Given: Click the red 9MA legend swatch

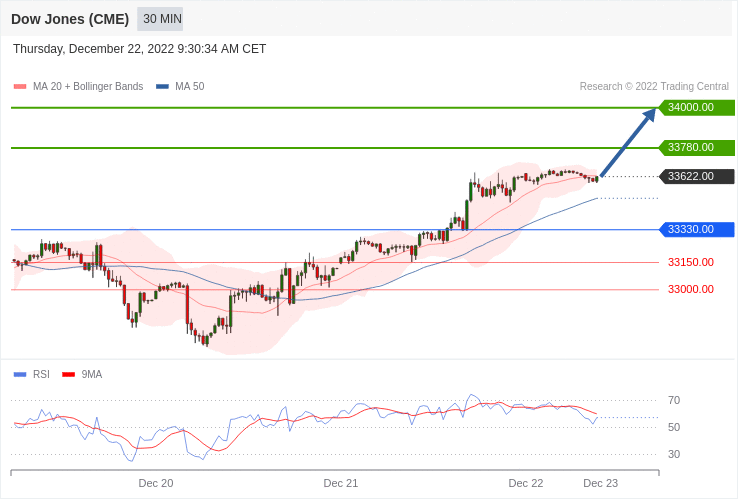Looking at the screenshot, I should [69, 375].
